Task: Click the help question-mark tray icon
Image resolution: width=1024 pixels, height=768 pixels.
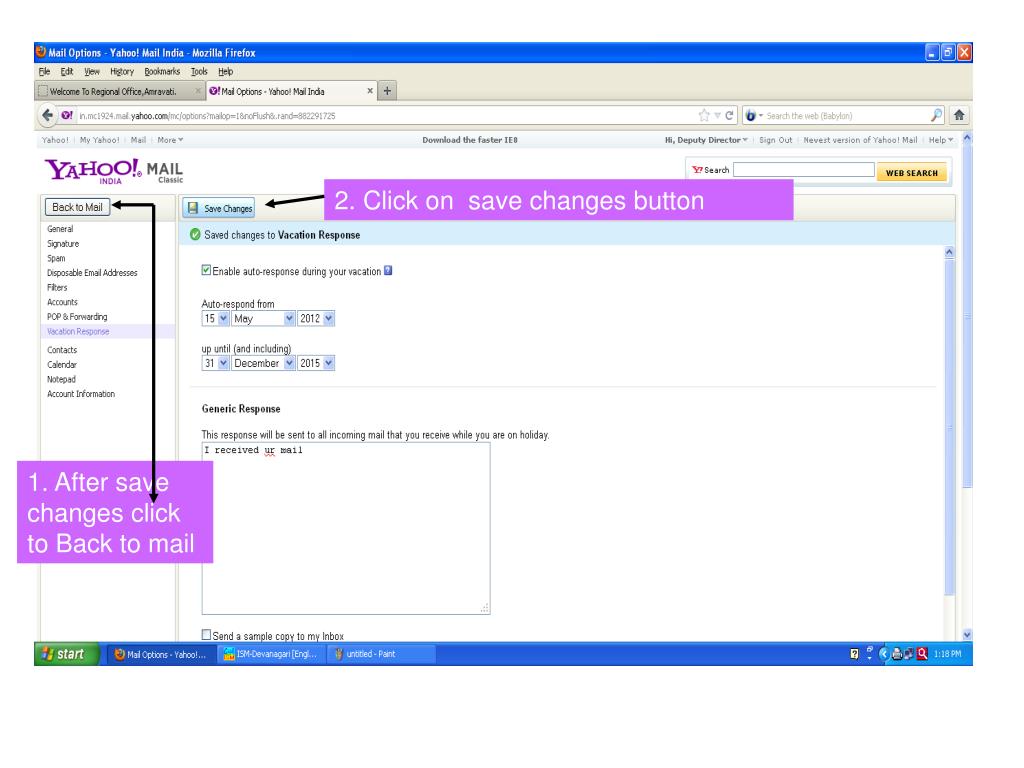Action: [x=854, y=654]
